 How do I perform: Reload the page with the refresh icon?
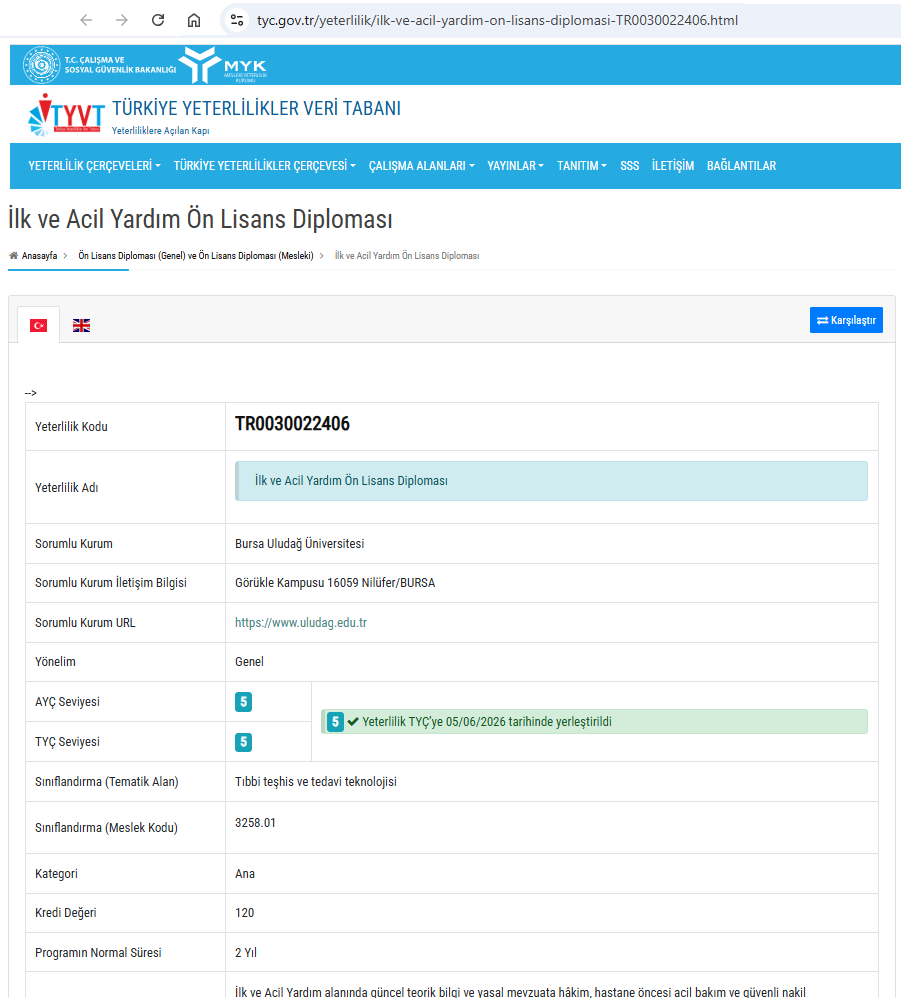tap(158, 20)
